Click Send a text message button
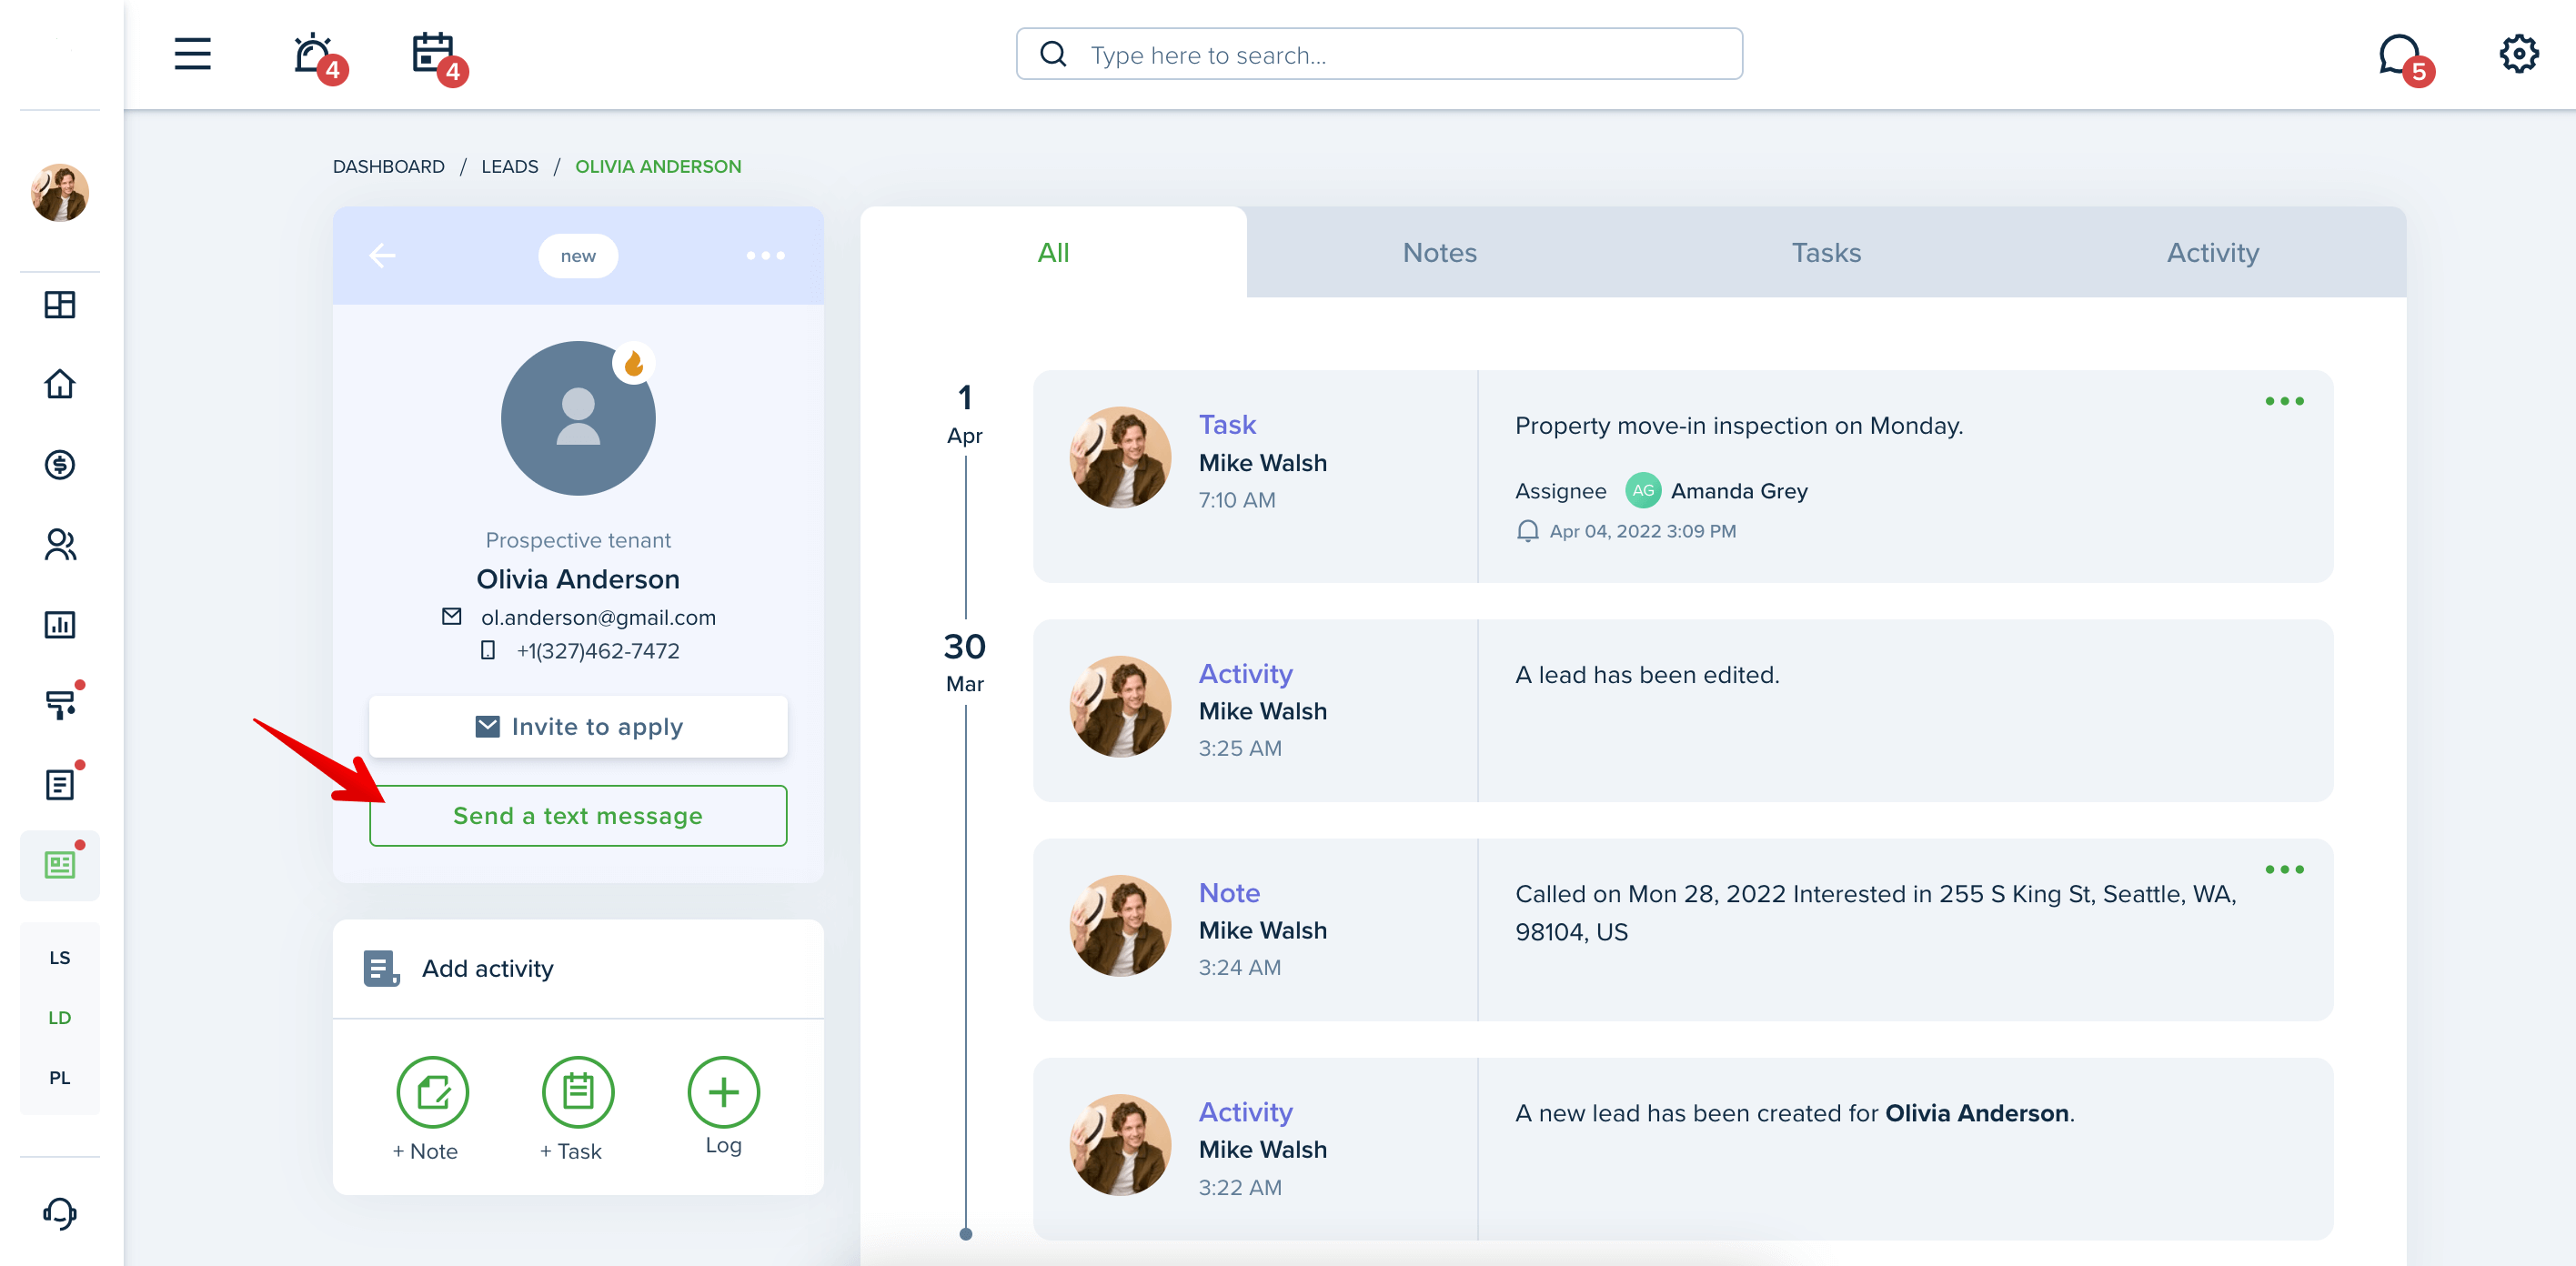Image resolution: width=2576 pixels, height=1266 pixels. pos(578,816)
